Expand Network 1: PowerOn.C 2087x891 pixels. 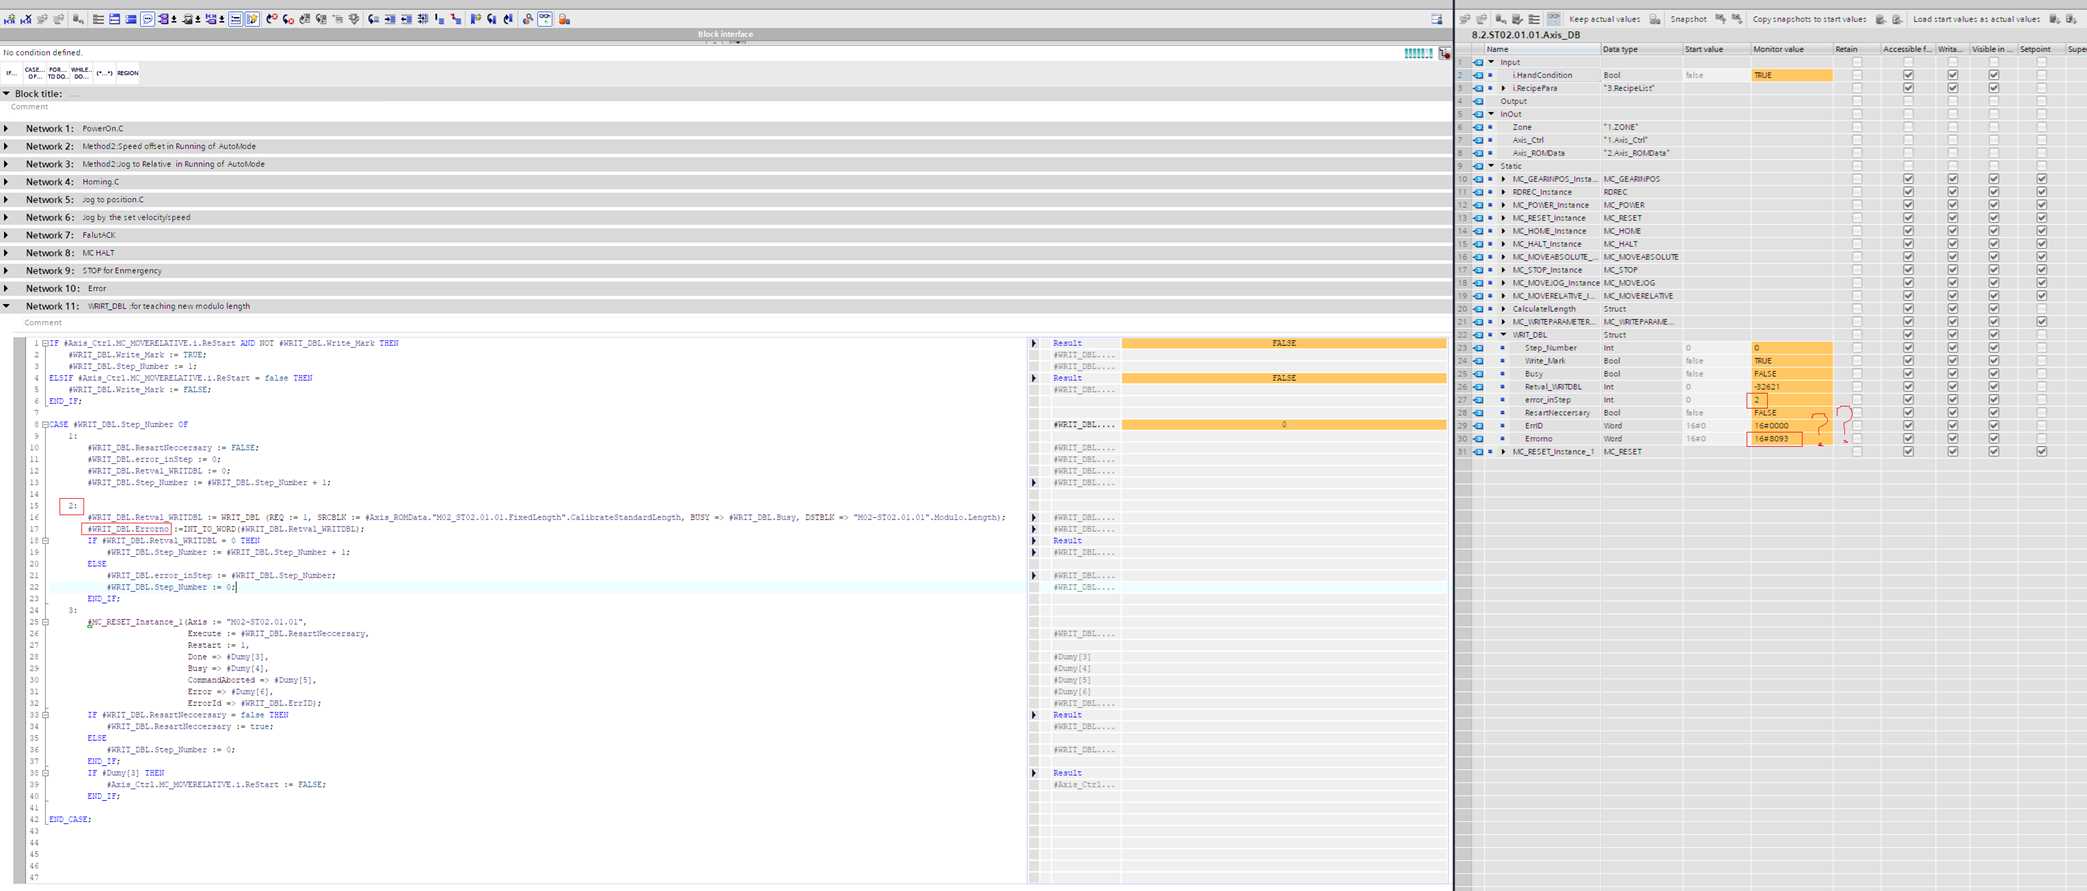[x=7, y=129]
